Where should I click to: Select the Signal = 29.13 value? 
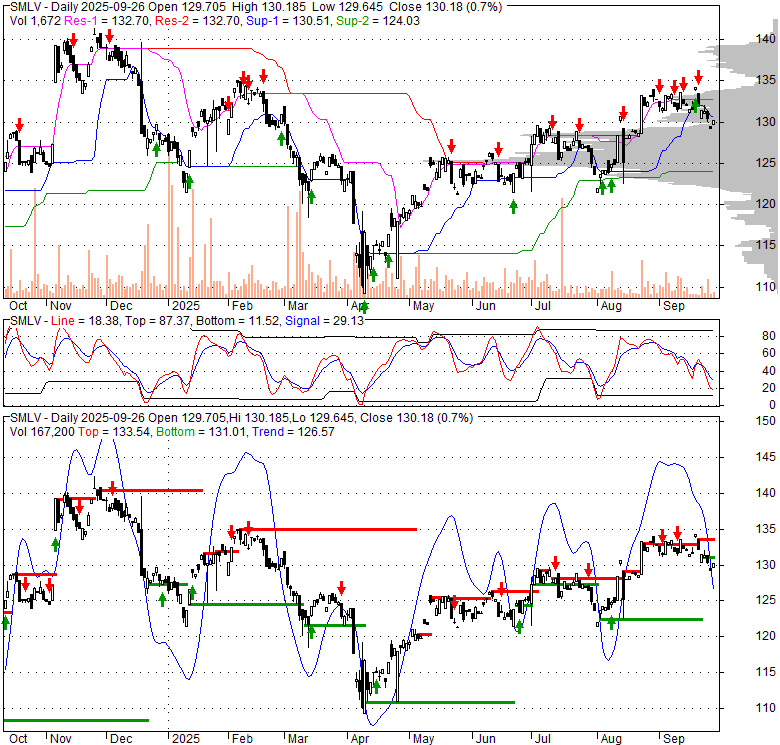point(324,321)
